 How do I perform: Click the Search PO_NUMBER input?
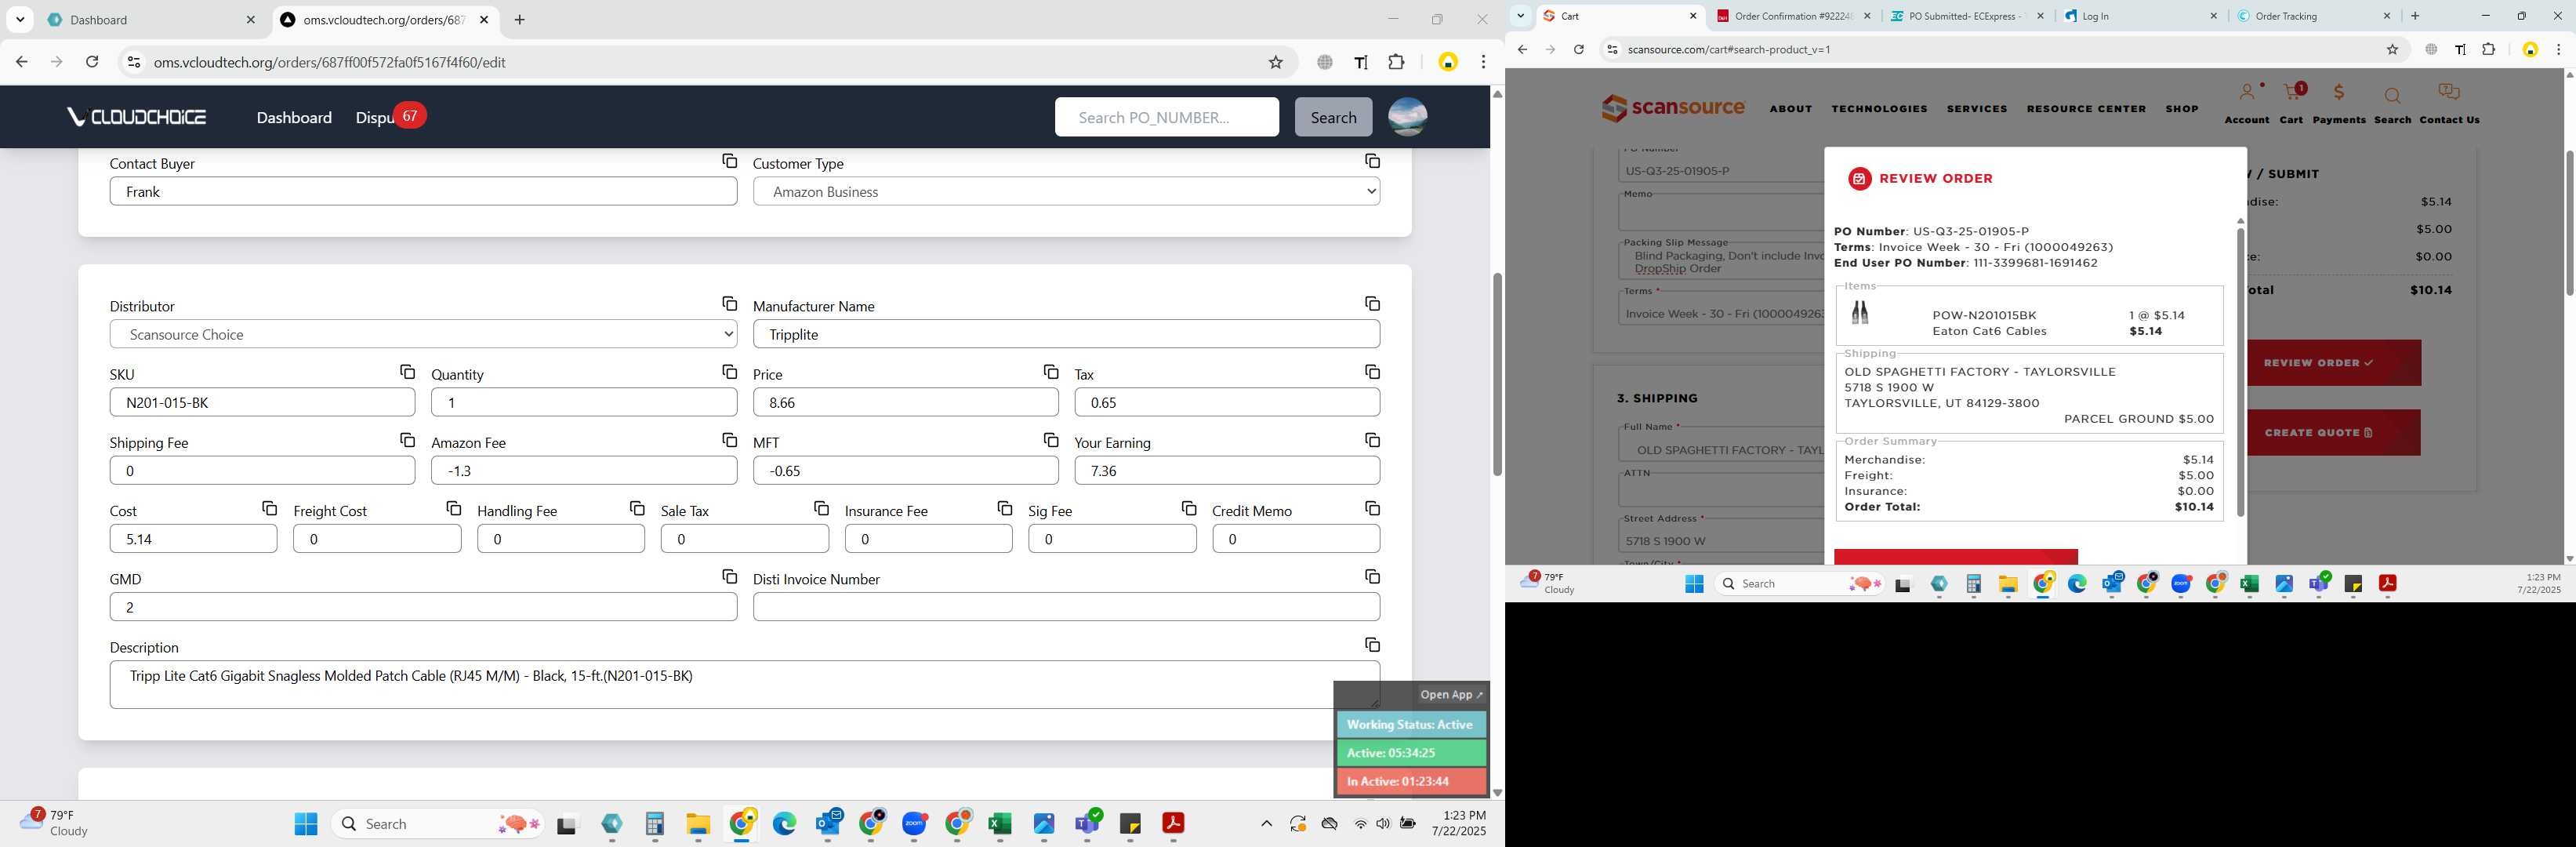[x=1166, y=117]
